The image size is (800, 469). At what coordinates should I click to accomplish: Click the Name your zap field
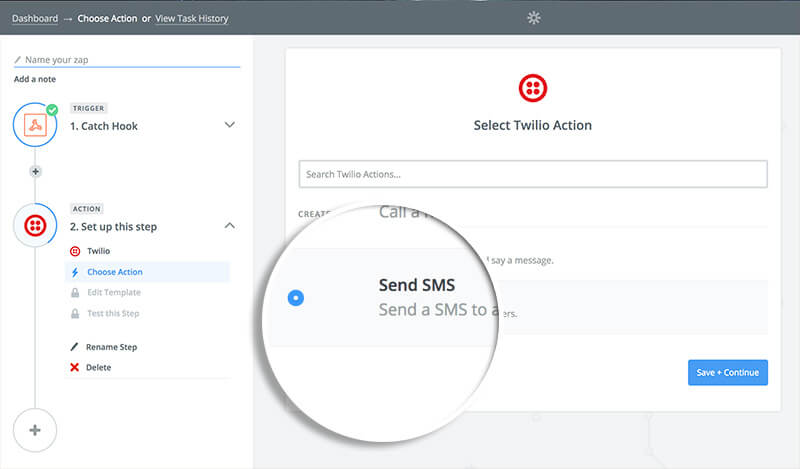pos(127,60)
